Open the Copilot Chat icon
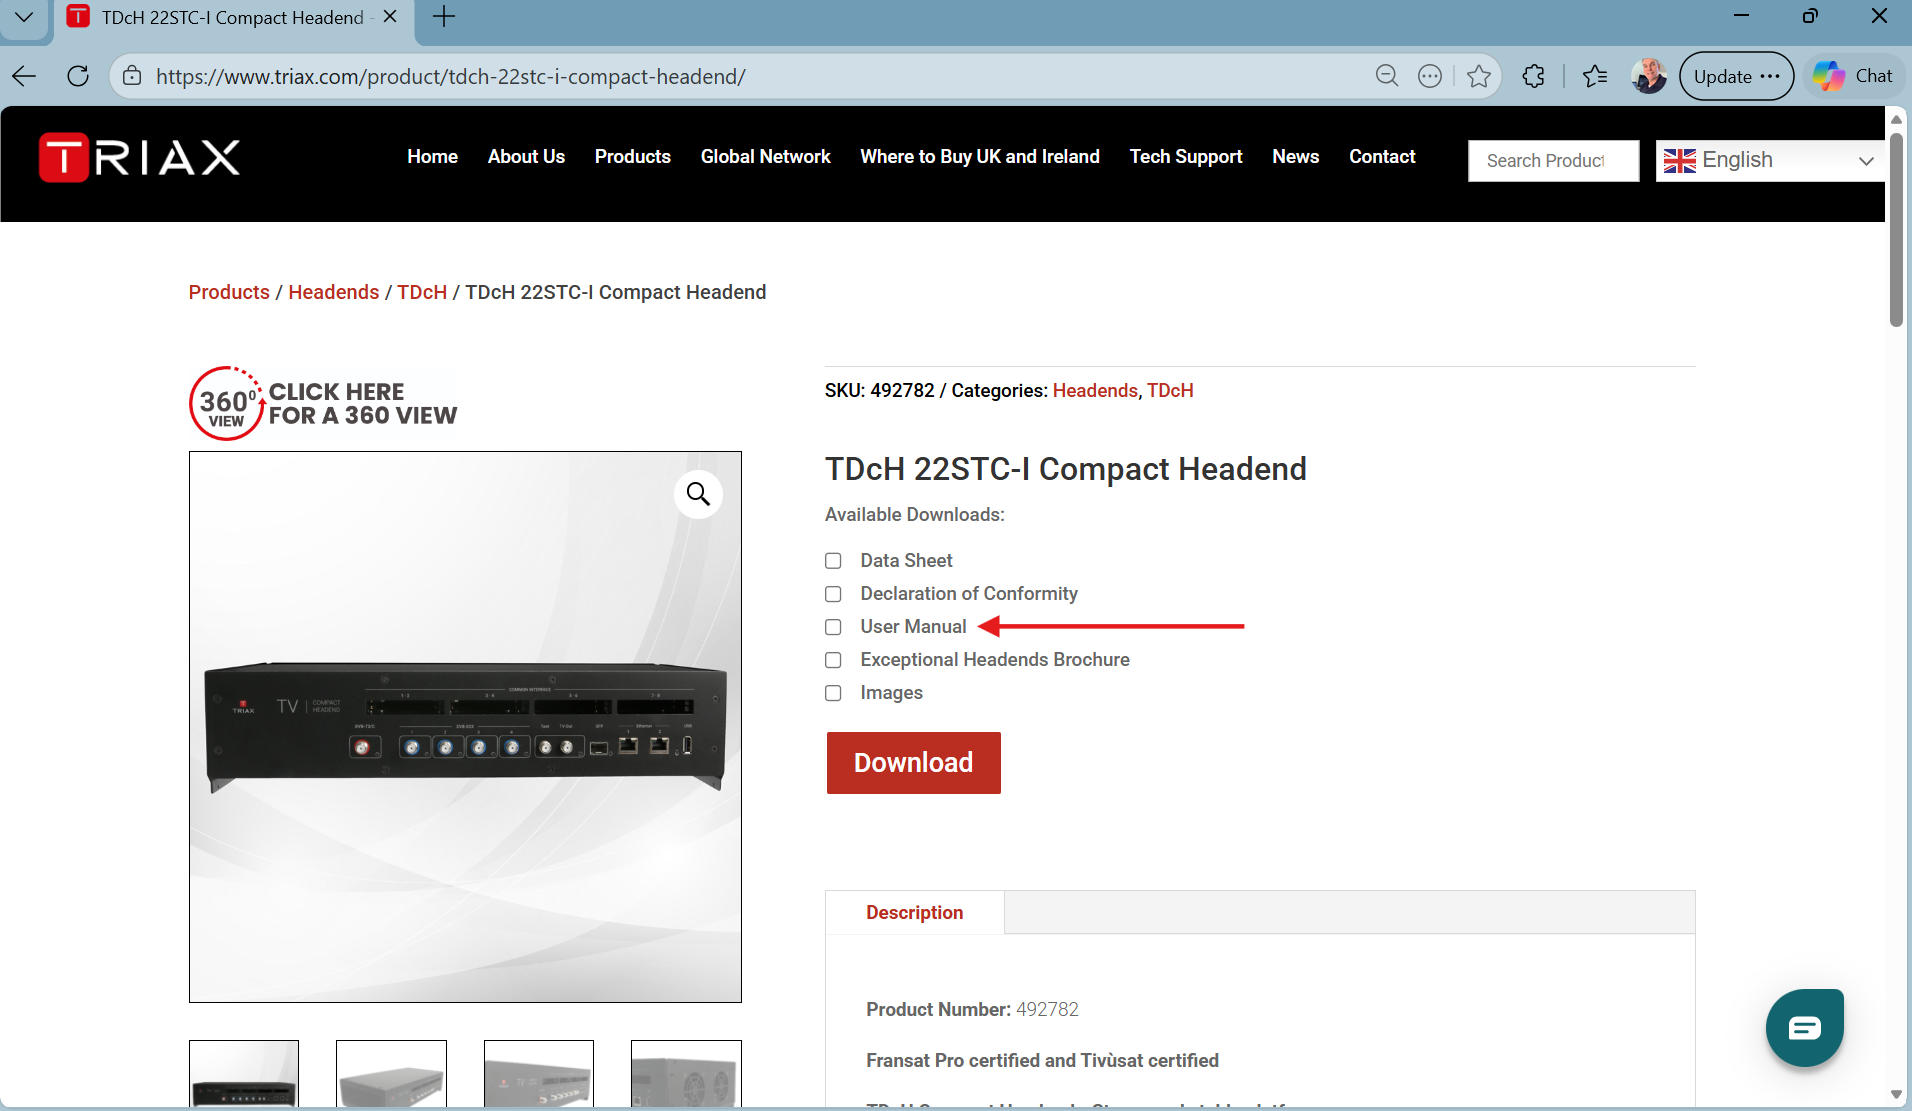1912x1111 pixels. point(1854,76)
